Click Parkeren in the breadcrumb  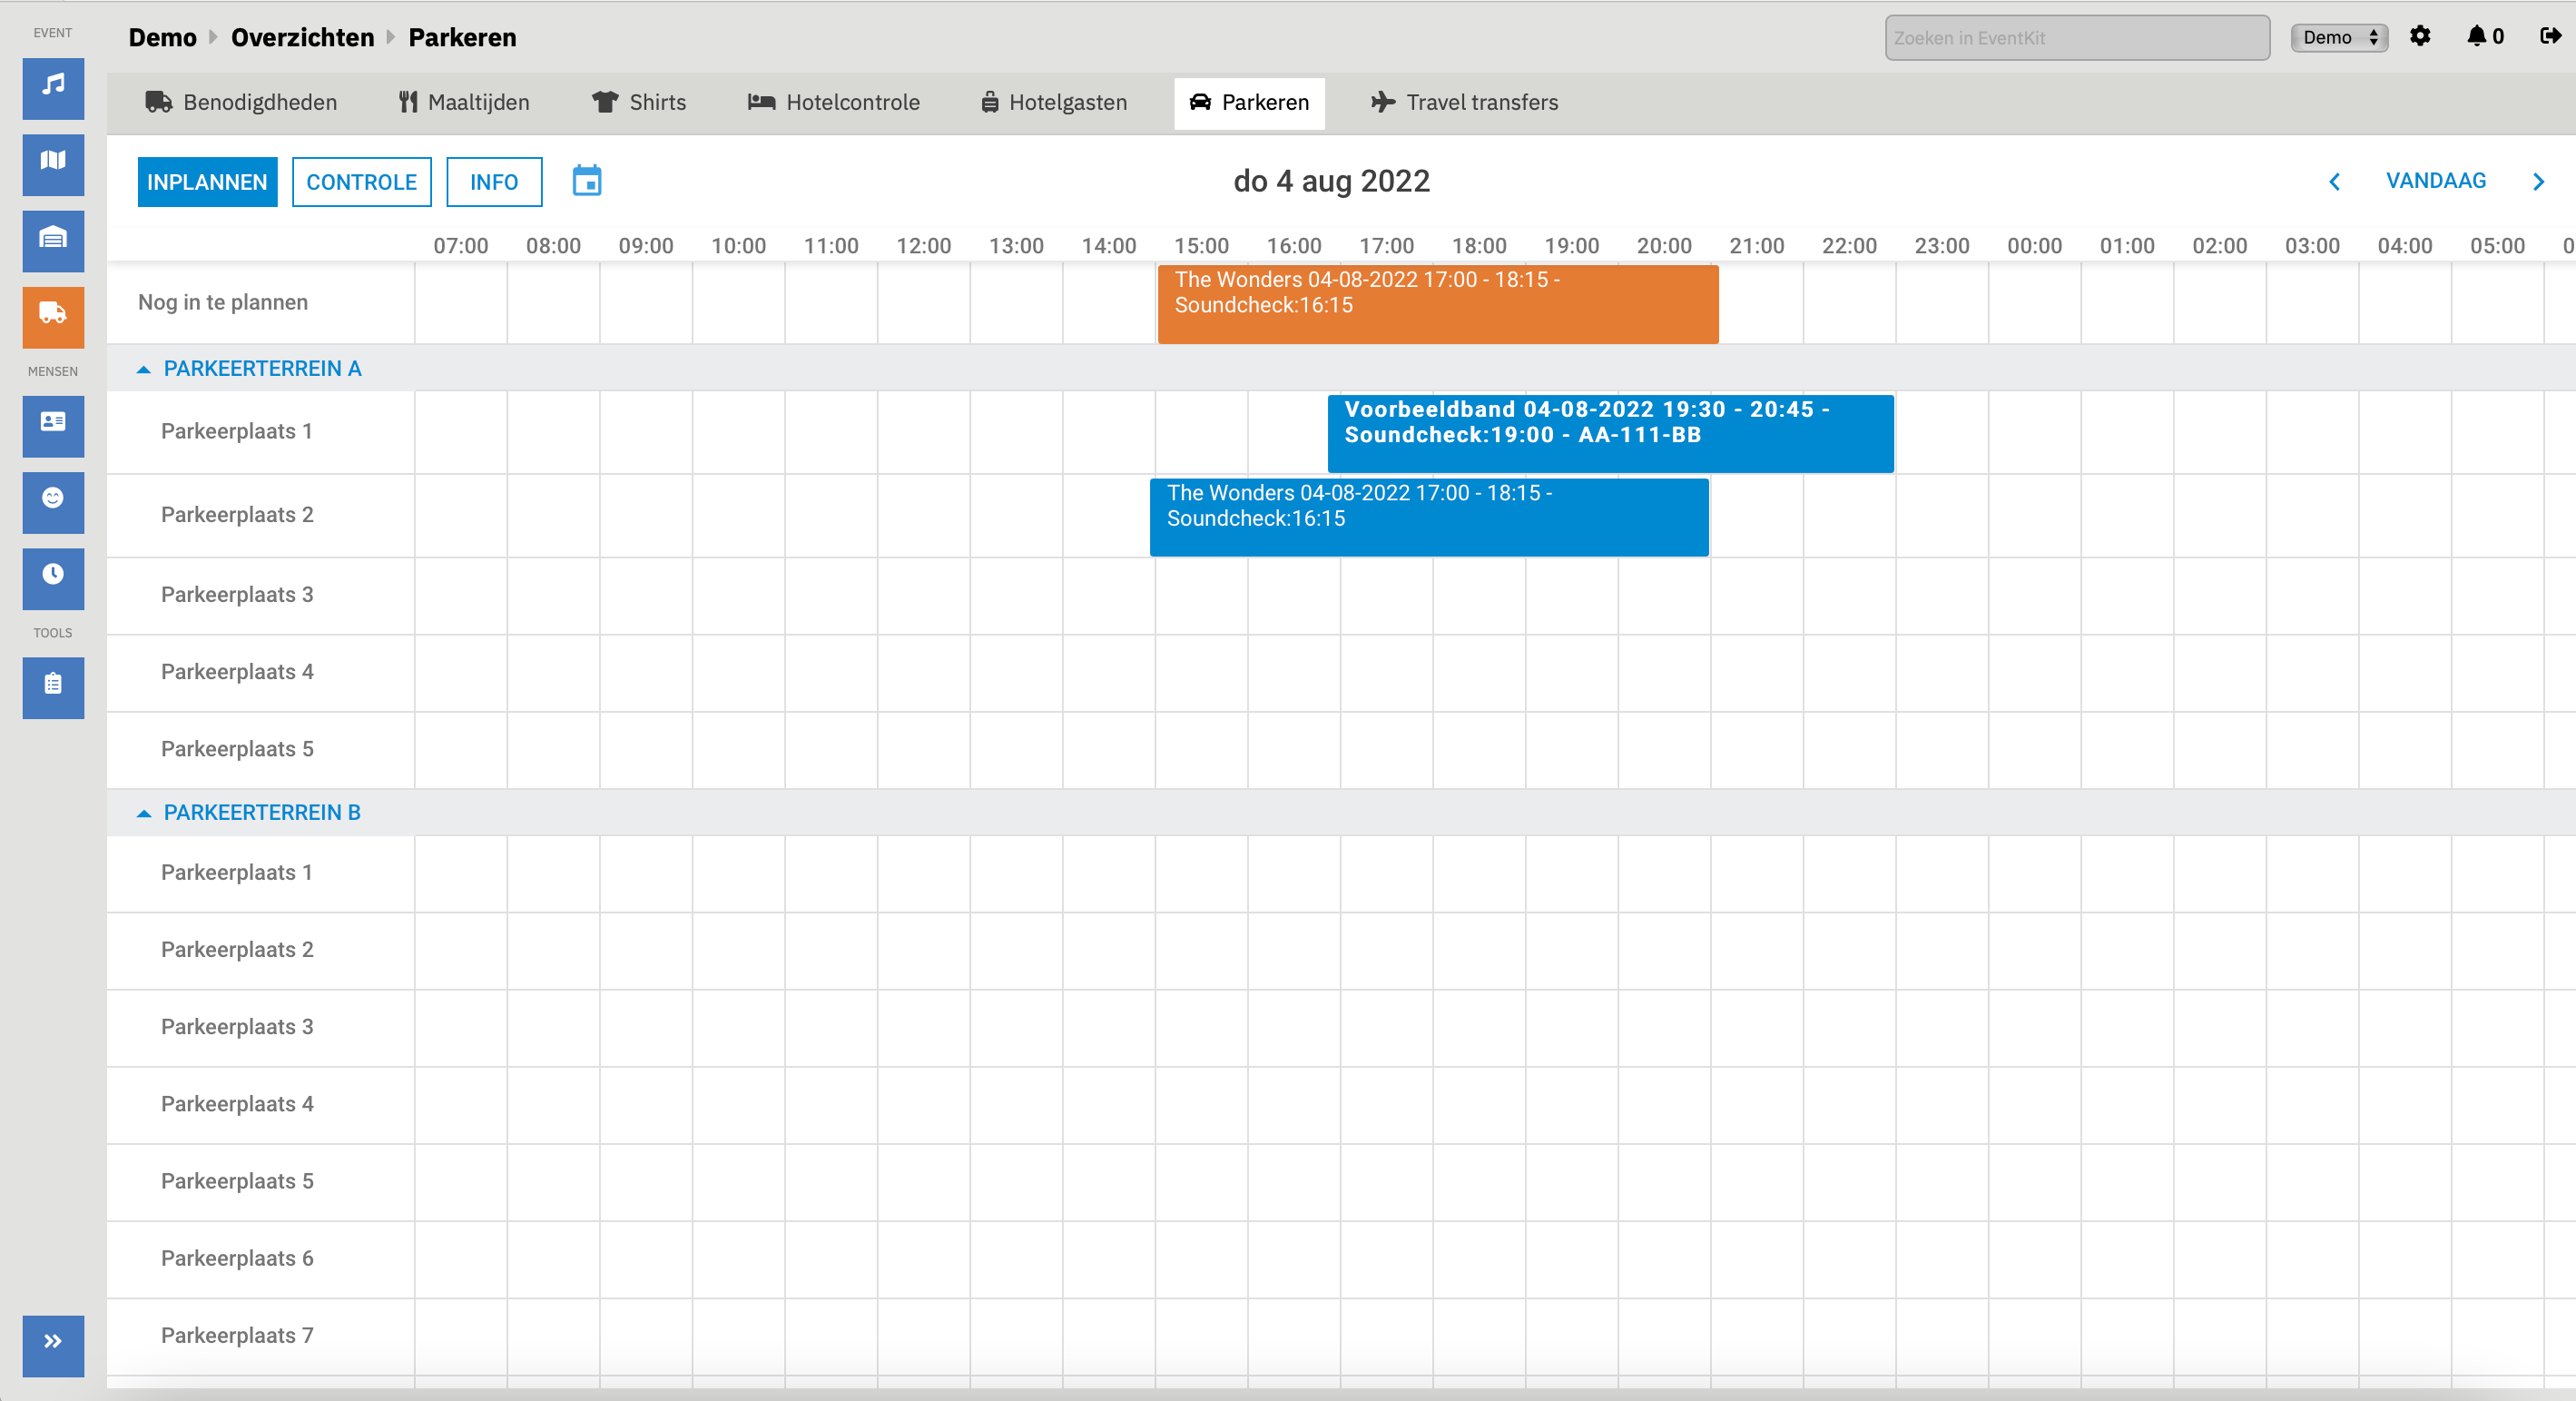[462, 38]
